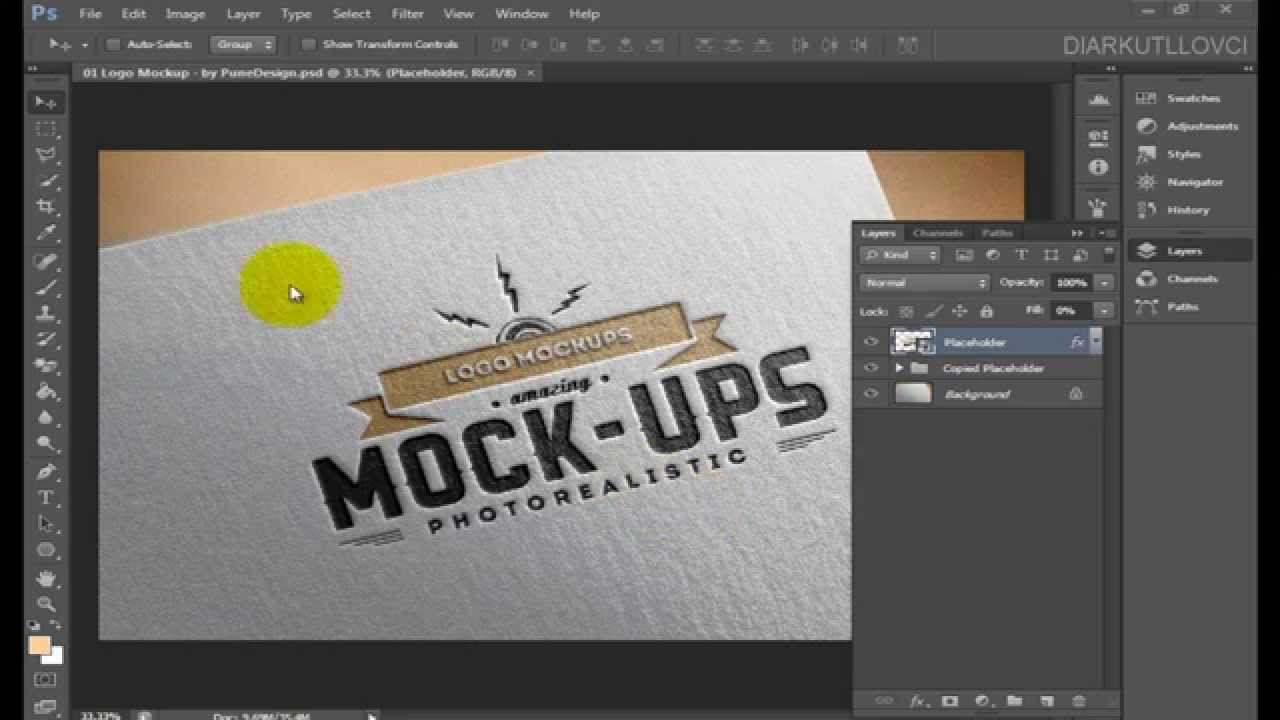This screenshot has width=1280, height=720.
Task: Enable the Auto-Select checkbox
Action: [113, 44]
